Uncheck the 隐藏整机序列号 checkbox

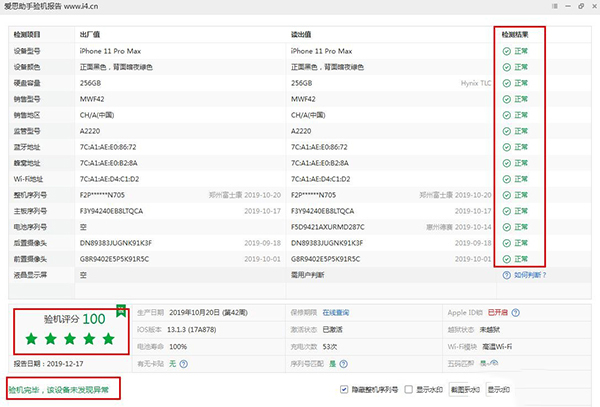(345, 389)
